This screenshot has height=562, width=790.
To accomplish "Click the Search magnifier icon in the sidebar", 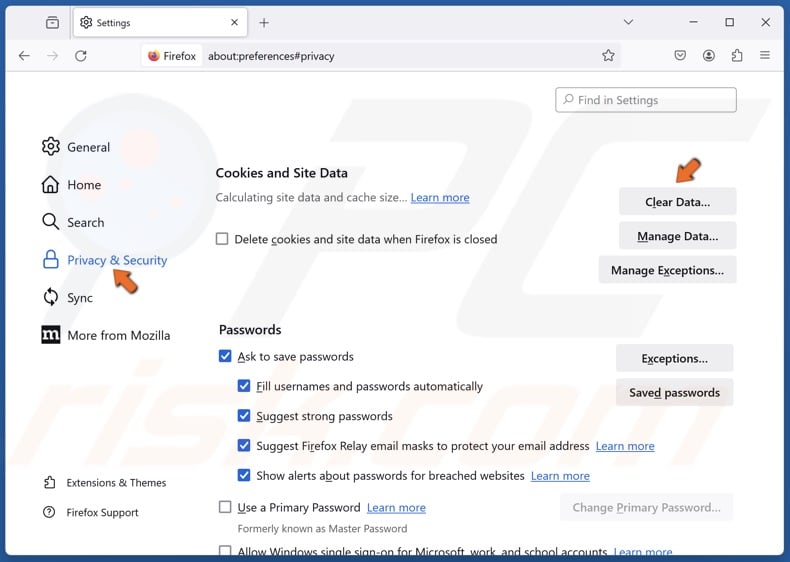I will coord(50,222).
